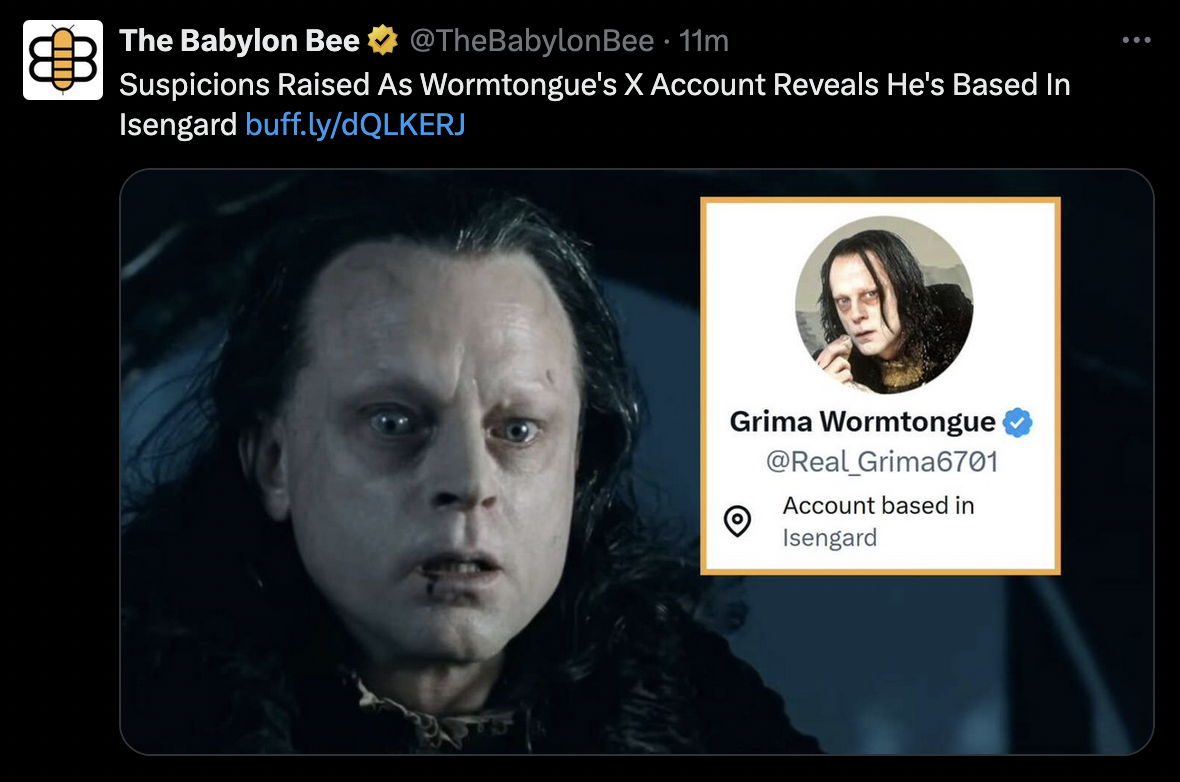The height and width of the screenshot is (782, 1180).
Task: Click the word "Wormtongue's" in the tweet headline
Action: [x=519, y=85]
